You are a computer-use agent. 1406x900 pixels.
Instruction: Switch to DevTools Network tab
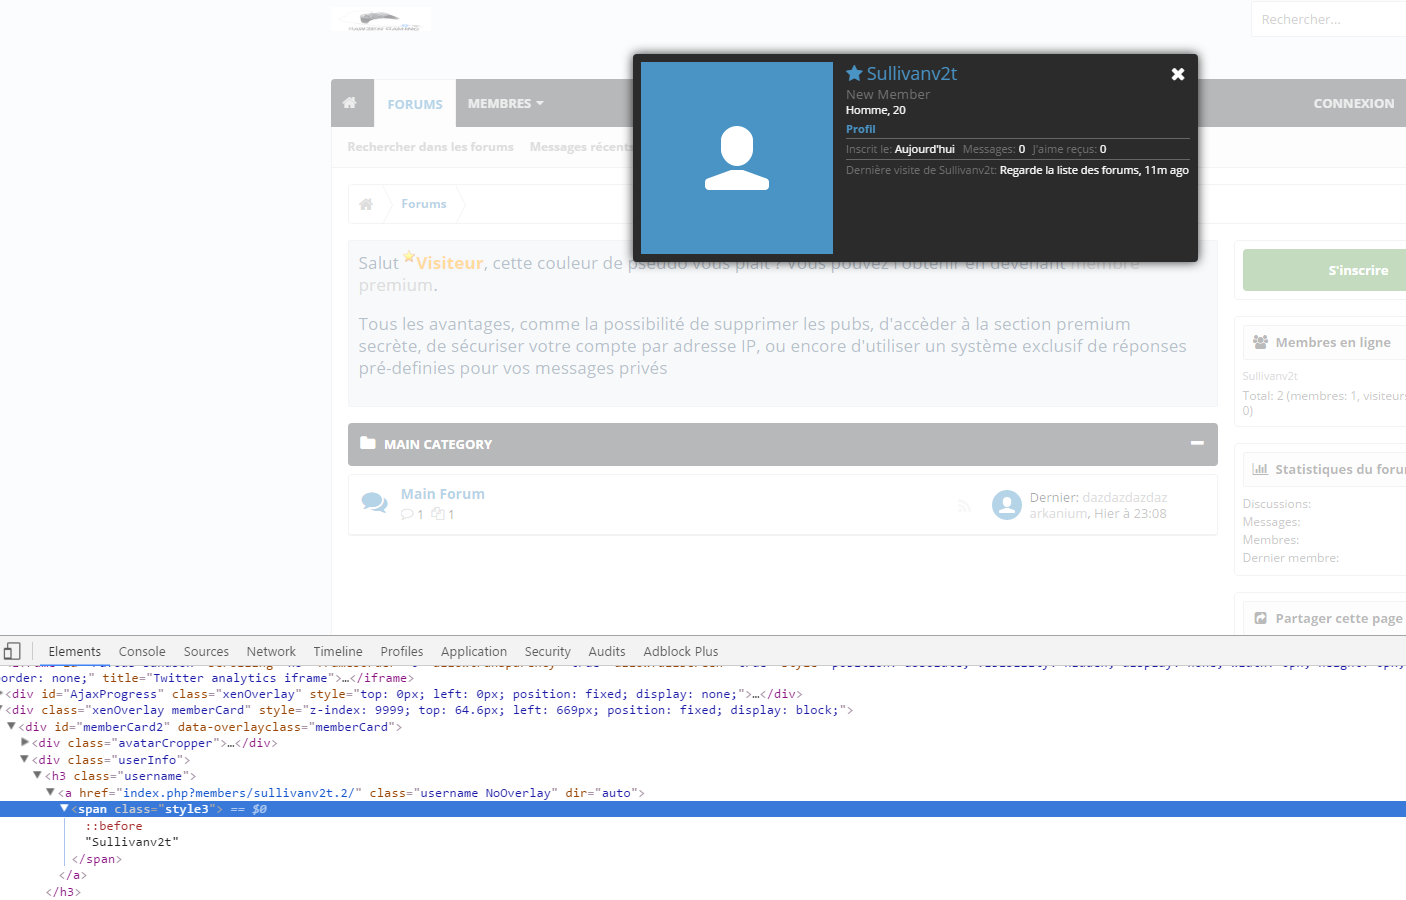[271, 651]
